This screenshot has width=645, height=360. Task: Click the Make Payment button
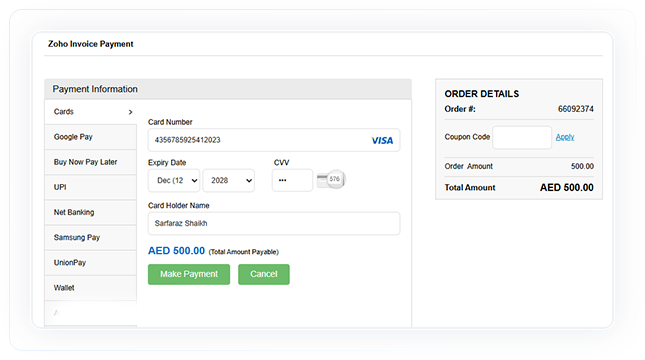click(x=189, y=274)
